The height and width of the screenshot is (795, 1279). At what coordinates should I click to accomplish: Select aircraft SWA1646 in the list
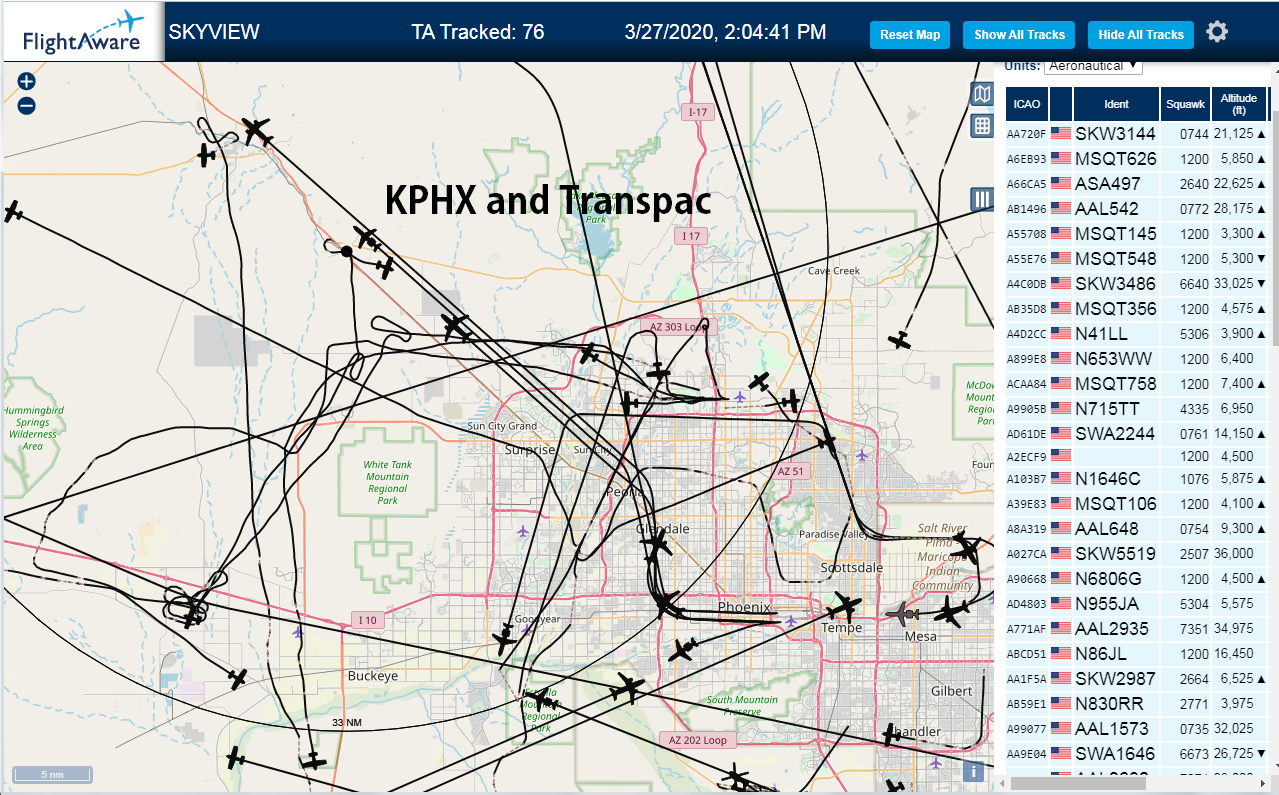click(1115, 754)
